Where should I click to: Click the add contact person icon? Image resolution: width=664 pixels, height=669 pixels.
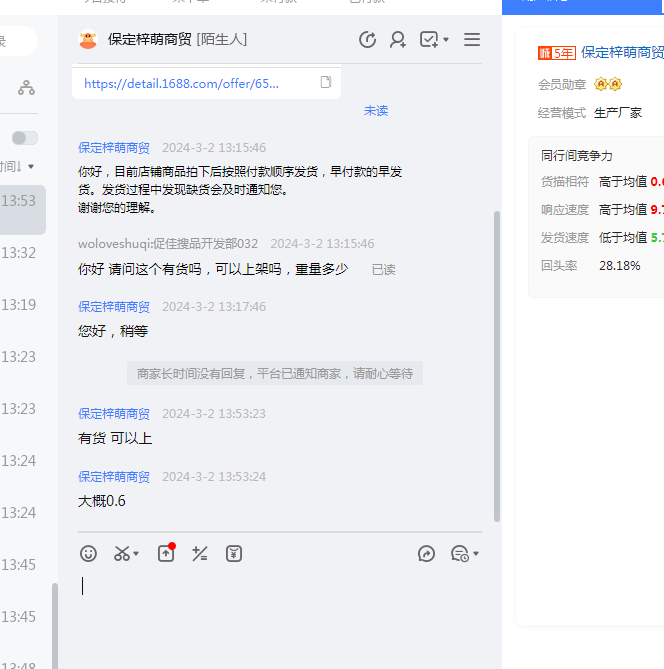[x=398, y=40]
